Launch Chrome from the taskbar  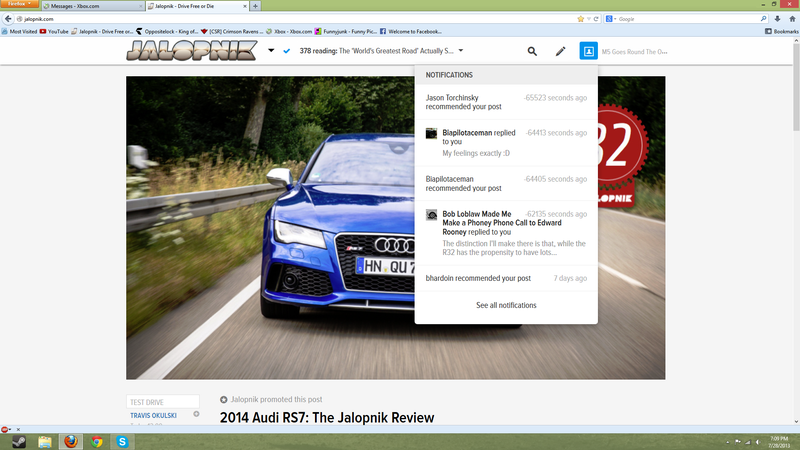click(x=96, y=442)
